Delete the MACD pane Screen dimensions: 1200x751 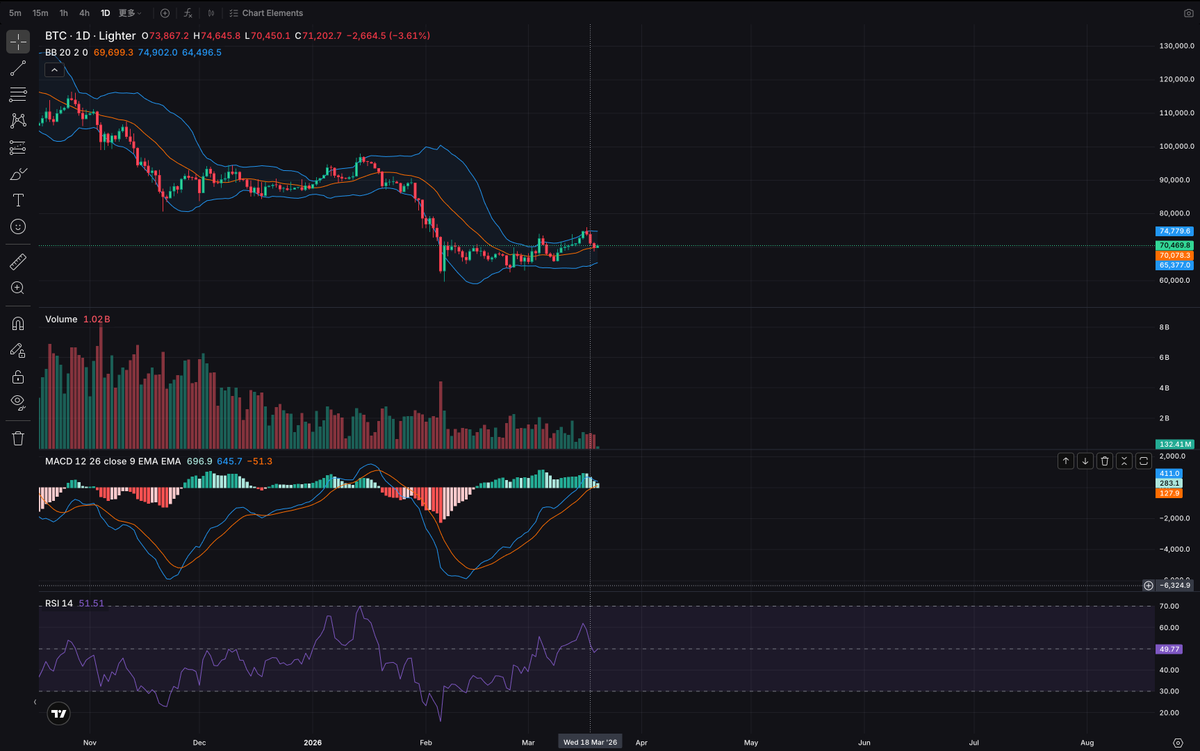pyautogui.click(x=1105, y=461)
